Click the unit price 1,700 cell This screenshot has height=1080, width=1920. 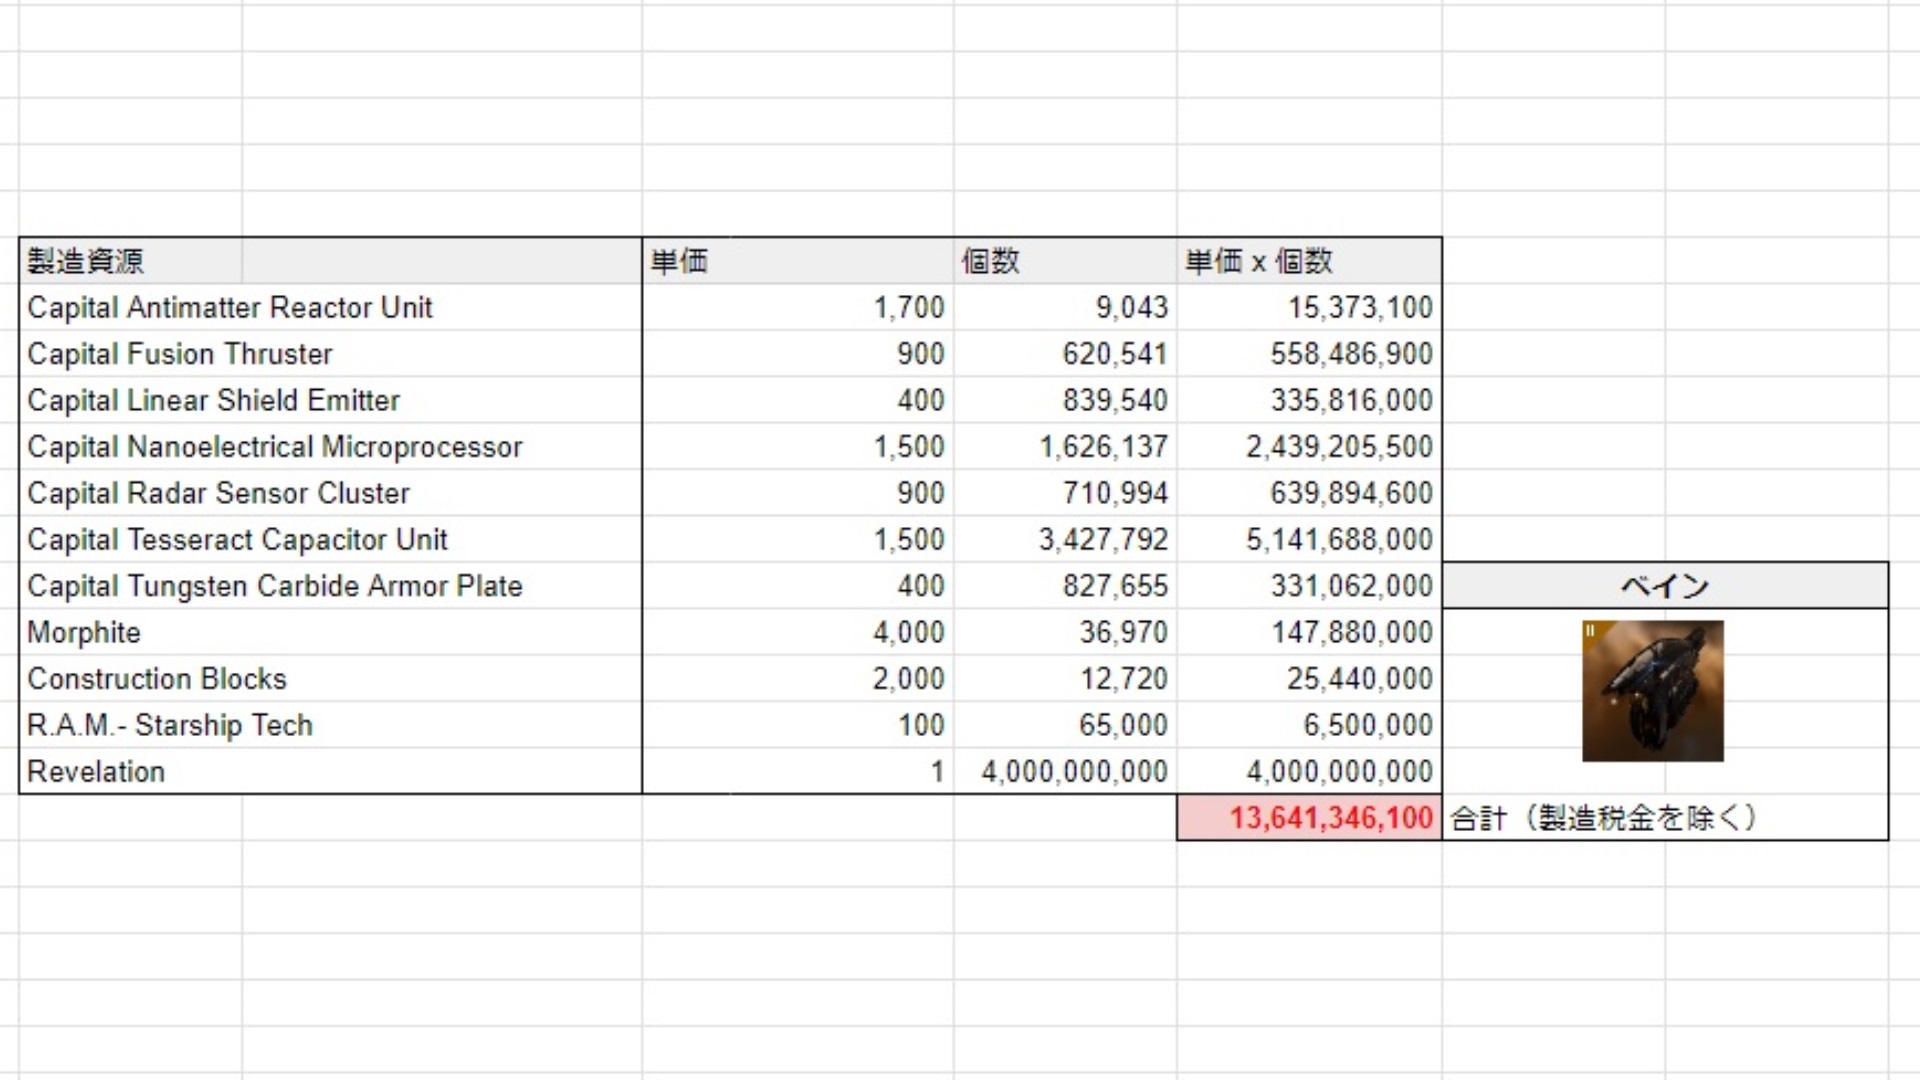click(798, 308)
